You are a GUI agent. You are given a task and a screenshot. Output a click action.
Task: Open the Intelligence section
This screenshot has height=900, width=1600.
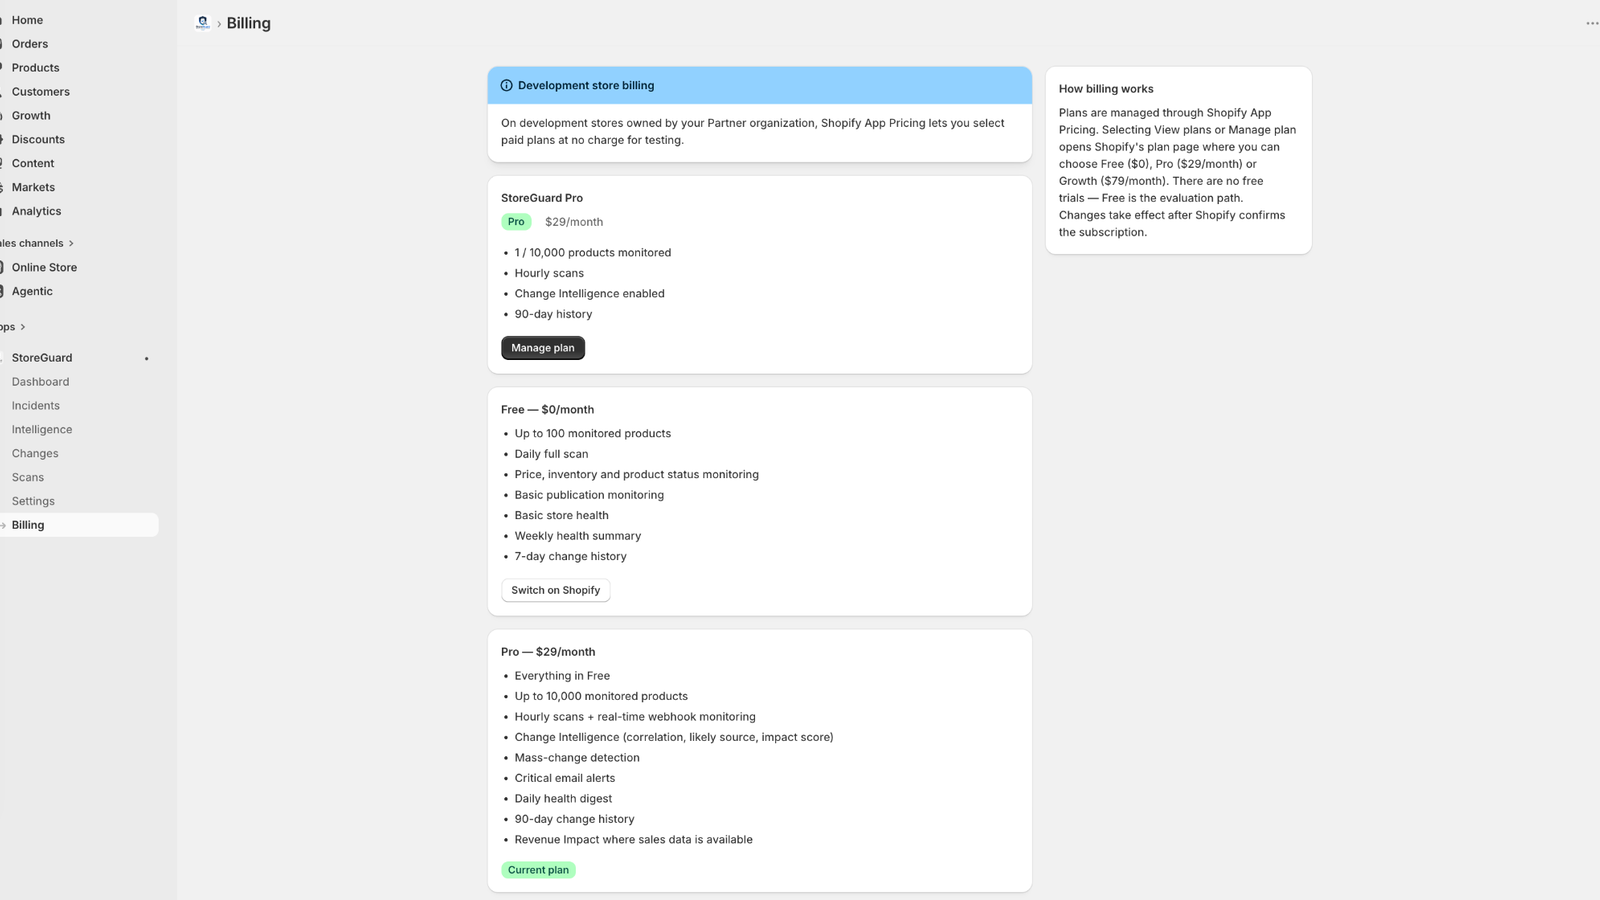[x=42, y=430]
